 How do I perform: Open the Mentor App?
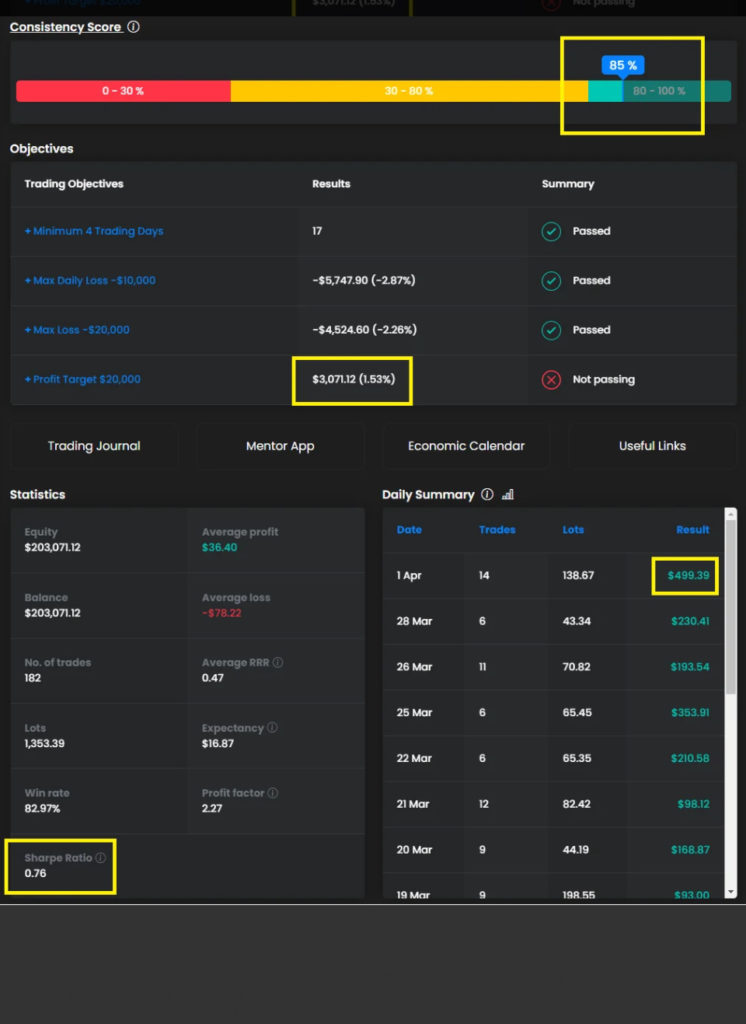coord(280,446)
